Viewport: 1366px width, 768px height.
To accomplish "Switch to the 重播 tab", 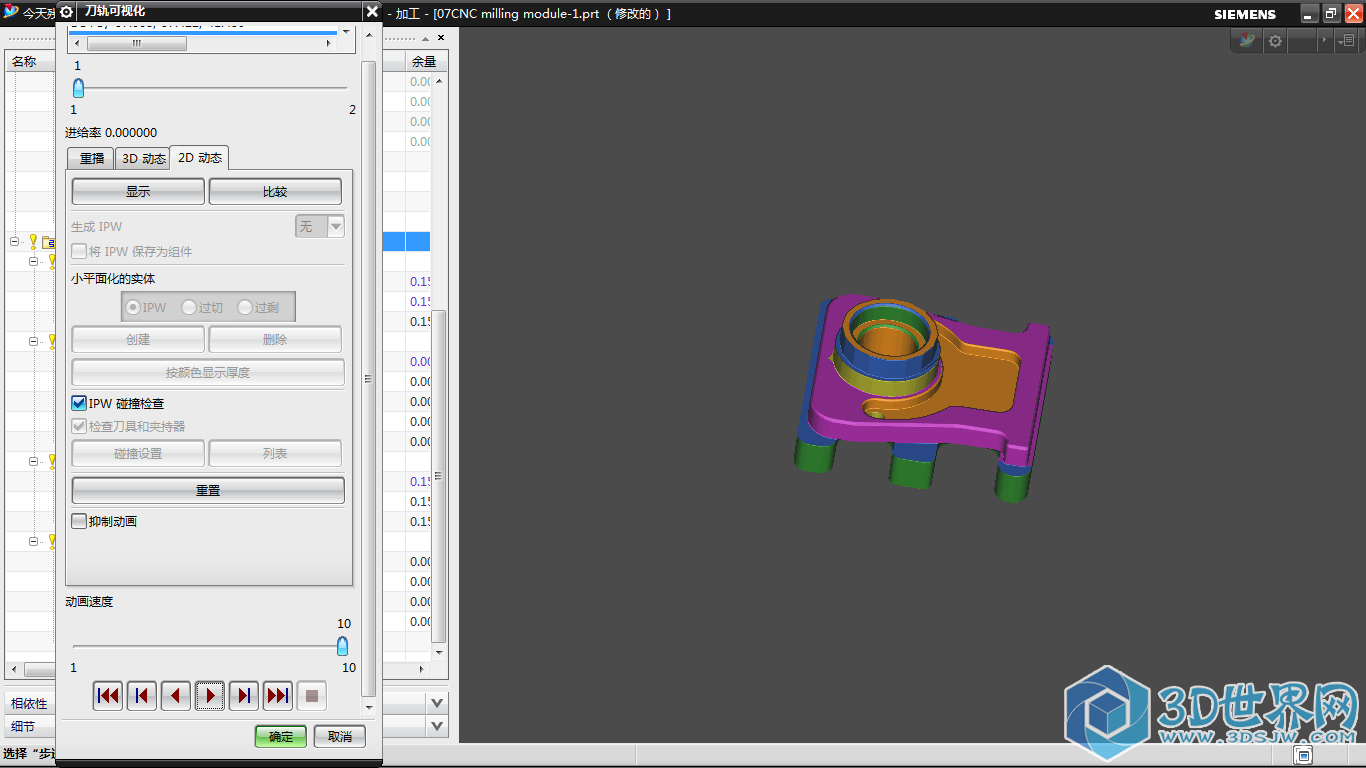I will 91,158.
